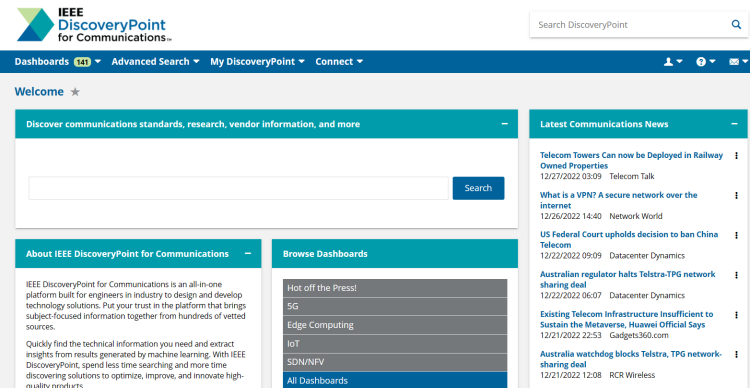The height and width of the screenshot is (388, 750).
Task: Collapse the About IEEE DiscoveryPoint panel
Action: (248, 254)
